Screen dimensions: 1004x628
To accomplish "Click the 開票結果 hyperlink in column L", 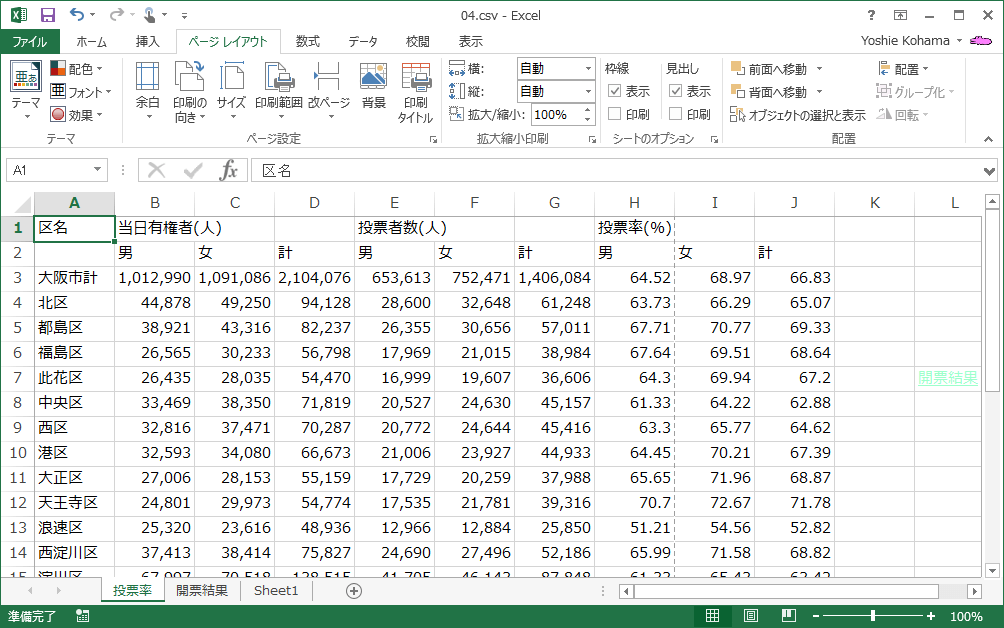I will pos(948,378).
